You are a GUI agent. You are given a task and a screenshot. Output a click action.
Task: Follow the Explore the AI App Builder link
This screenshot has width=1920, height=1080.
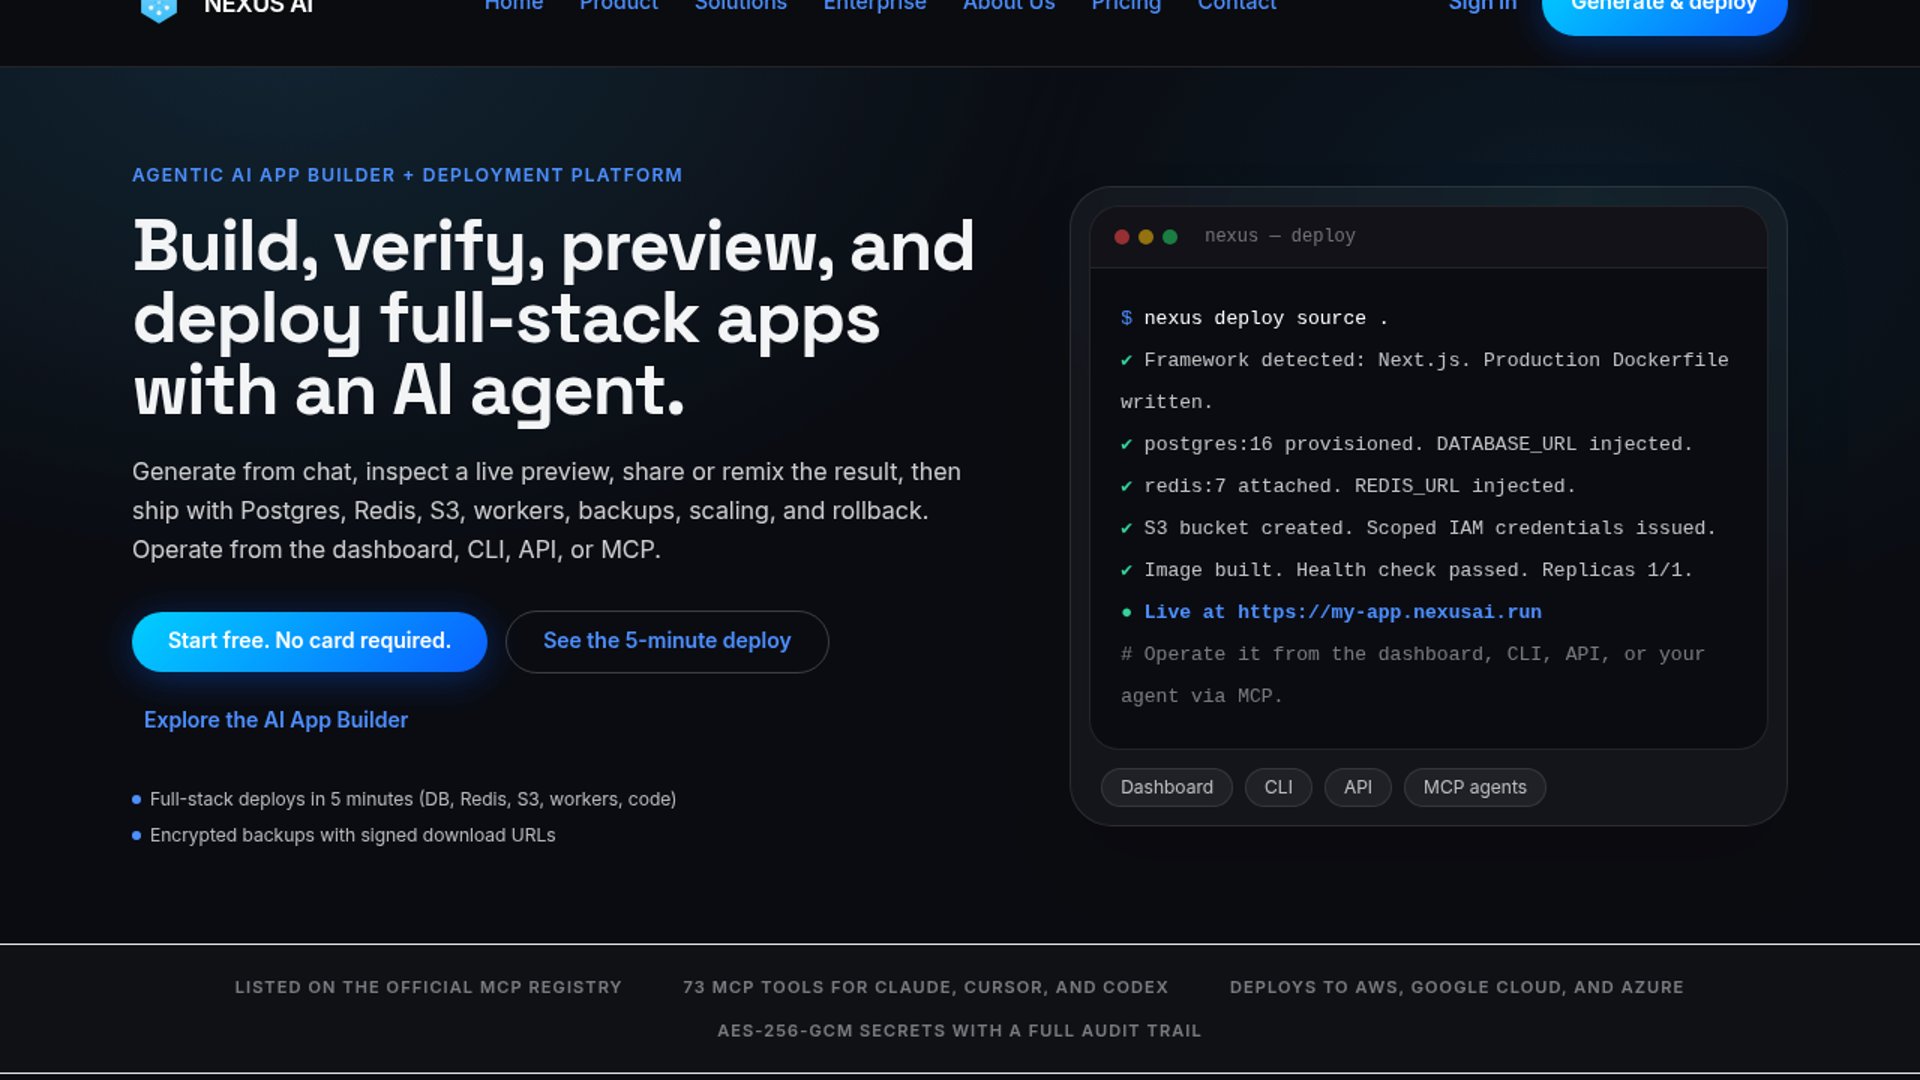pyautogui.click(x=276, y=720)
